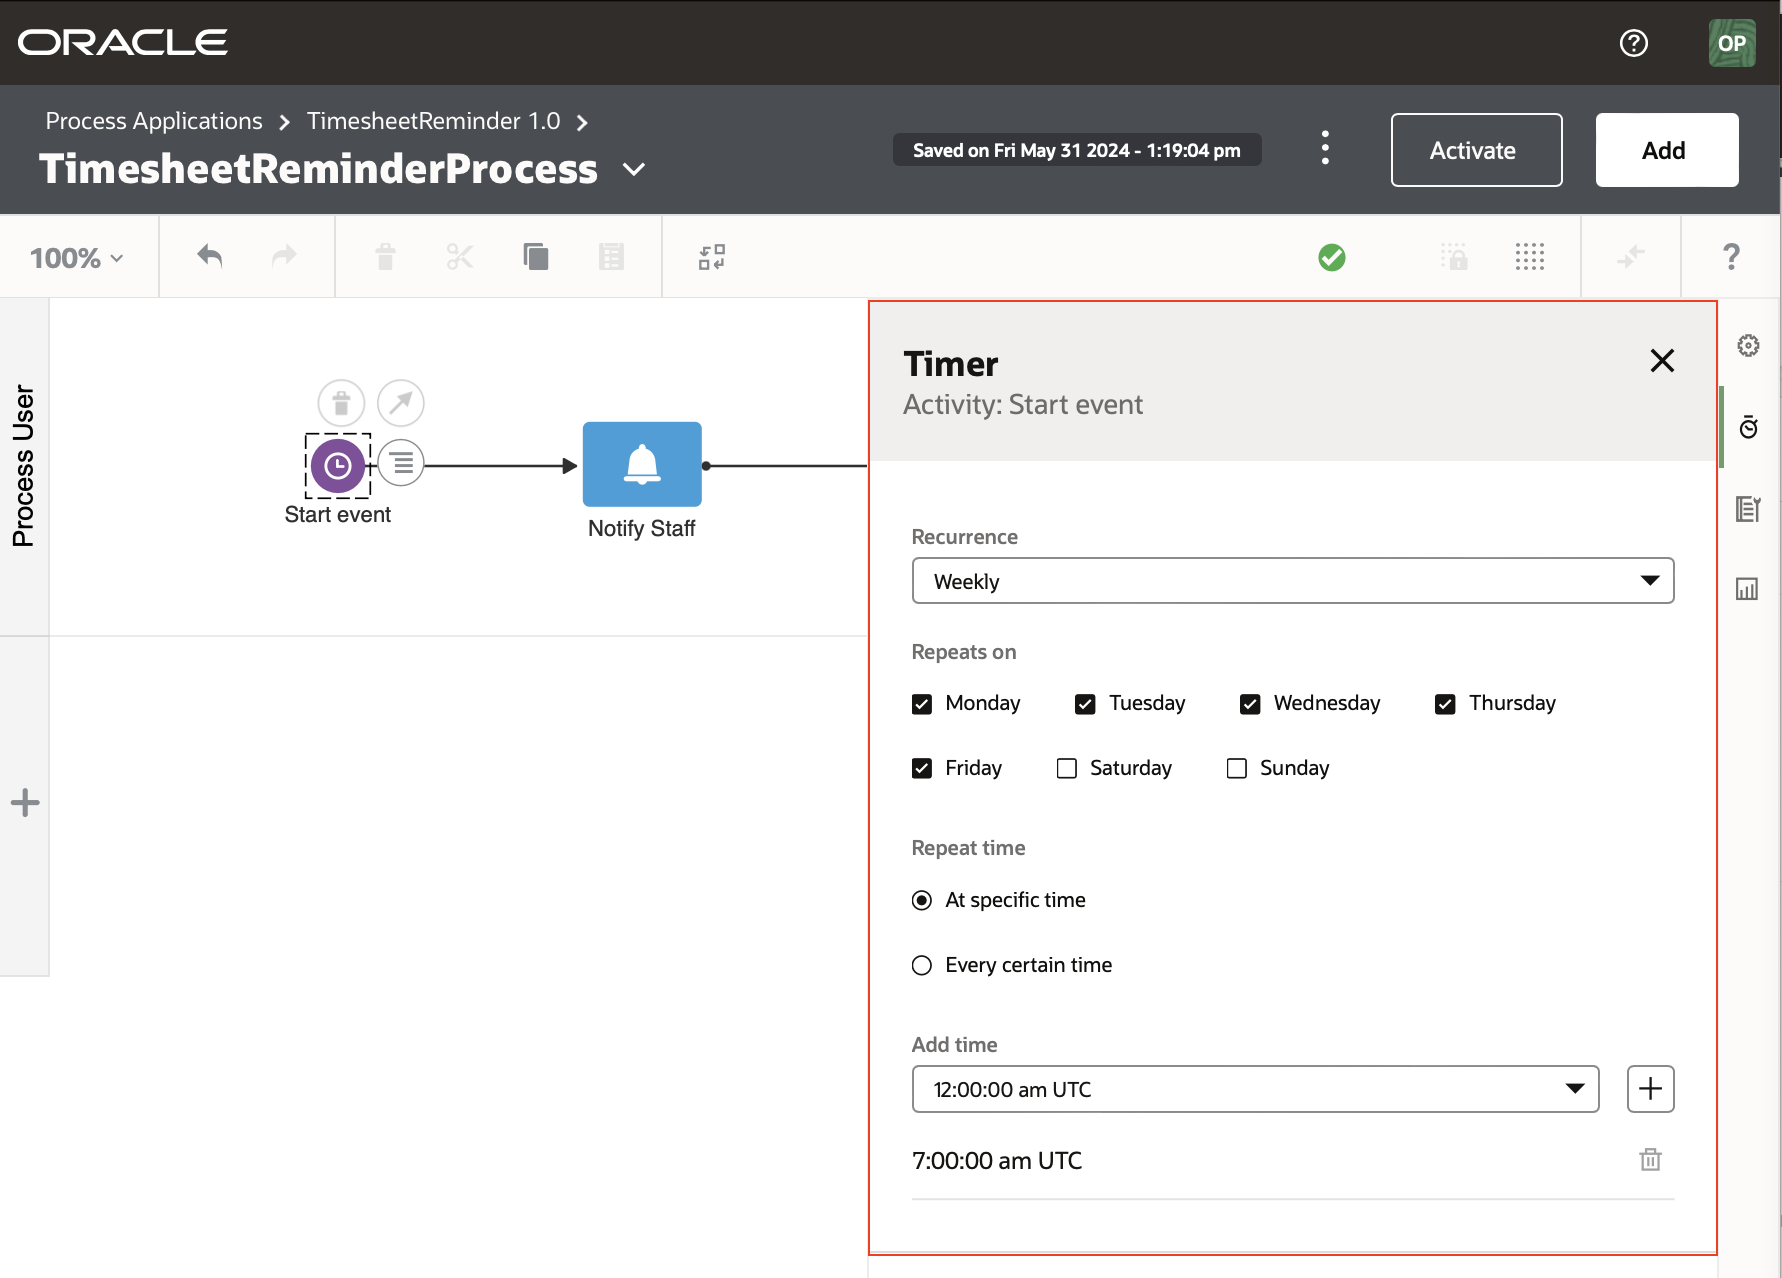The height and width of the screenshot is (1278, 1782).
Task: Redo the last undone action
Action: tap(283, 257)
